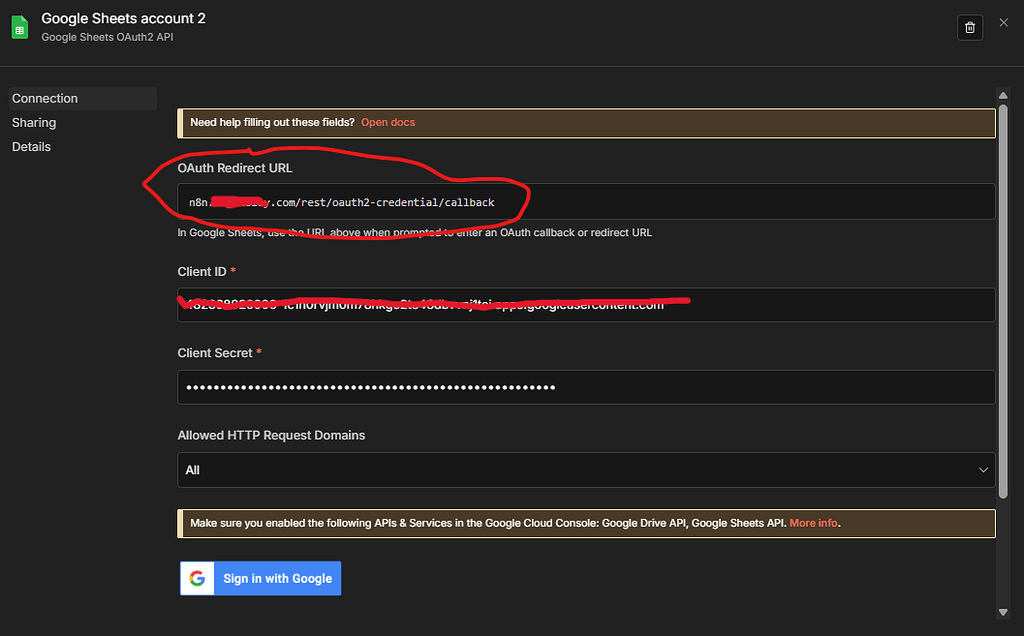Click the scrollbar down arrow
Viewport: 1024px width, 636px height.
[x=1003, y=612]
